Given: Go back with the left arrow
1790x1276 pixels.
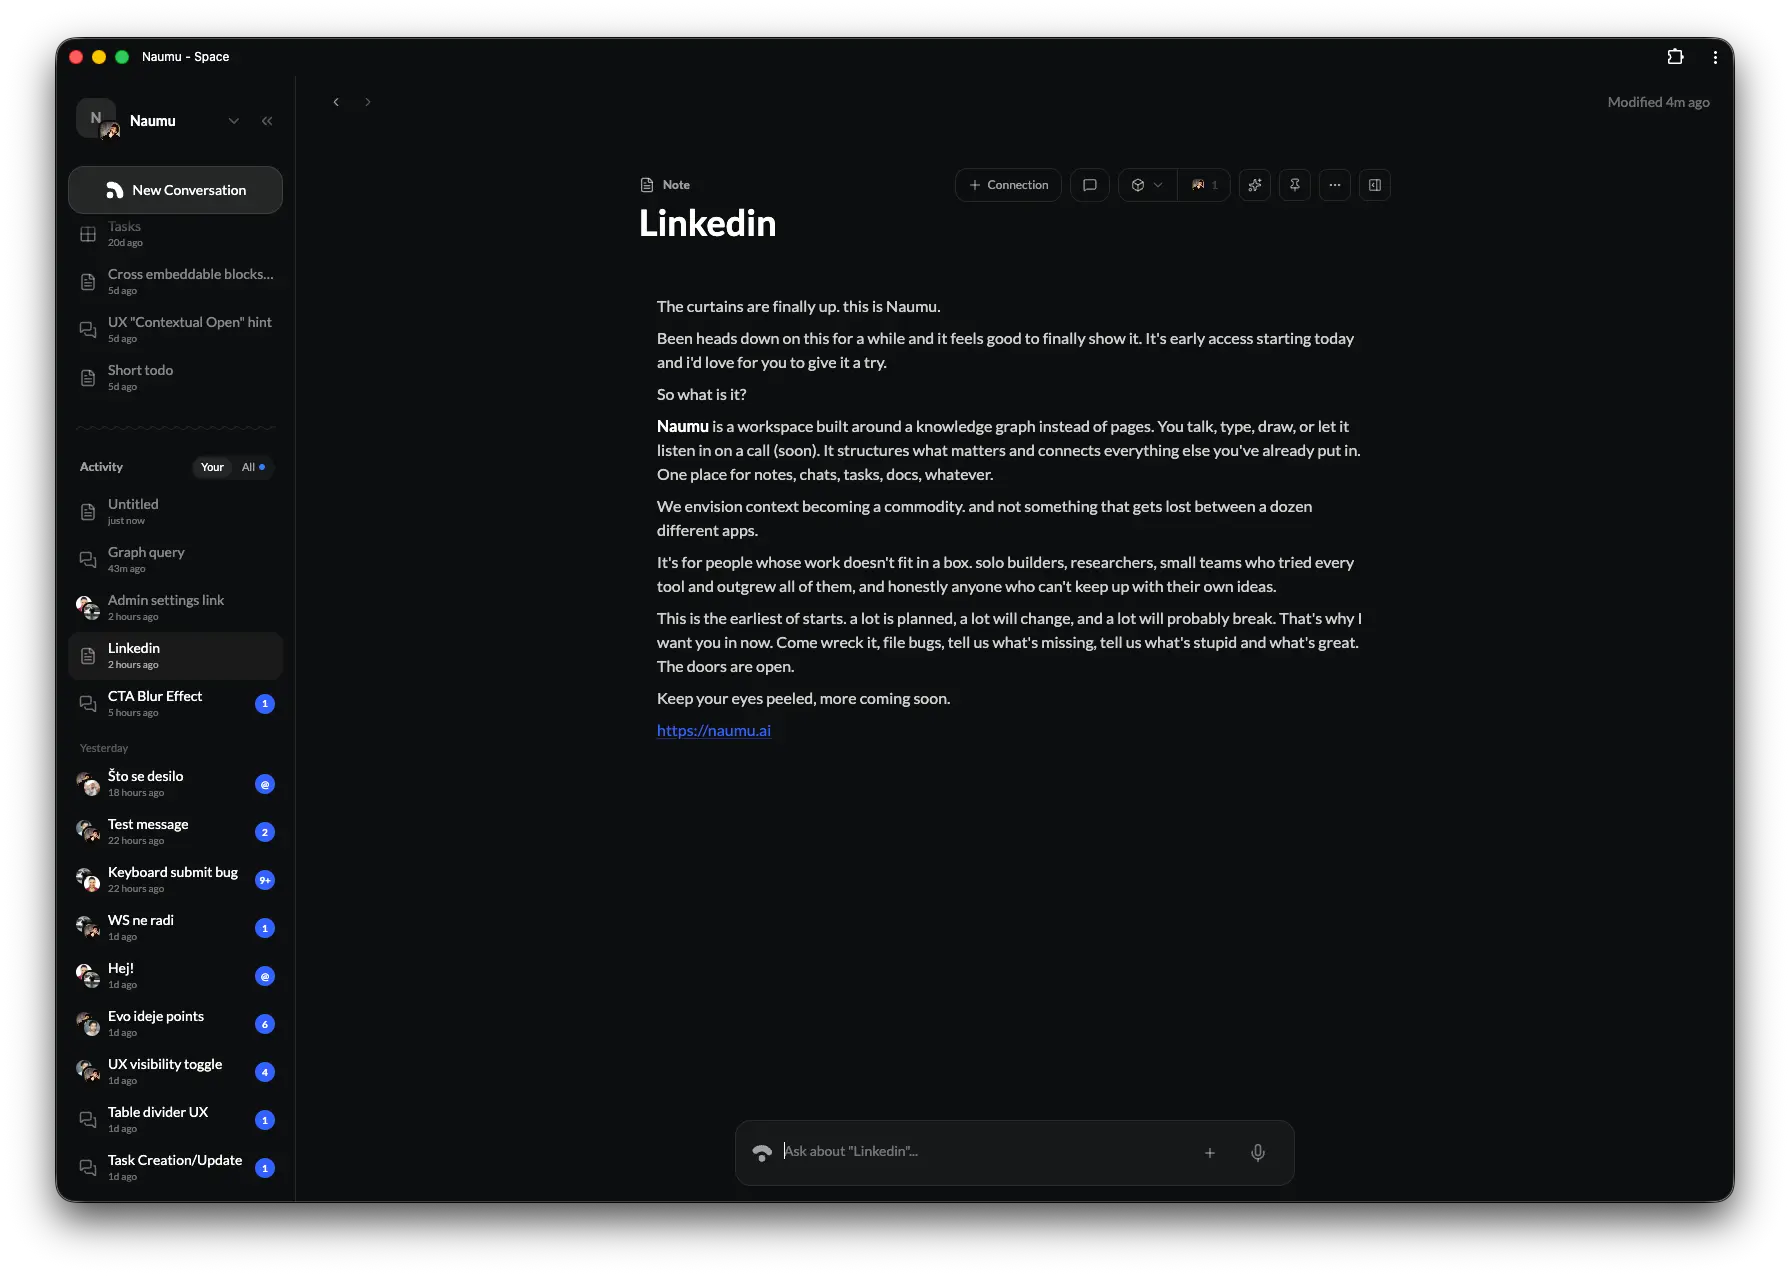Looking at the screenshot, I should pos(336,102).
